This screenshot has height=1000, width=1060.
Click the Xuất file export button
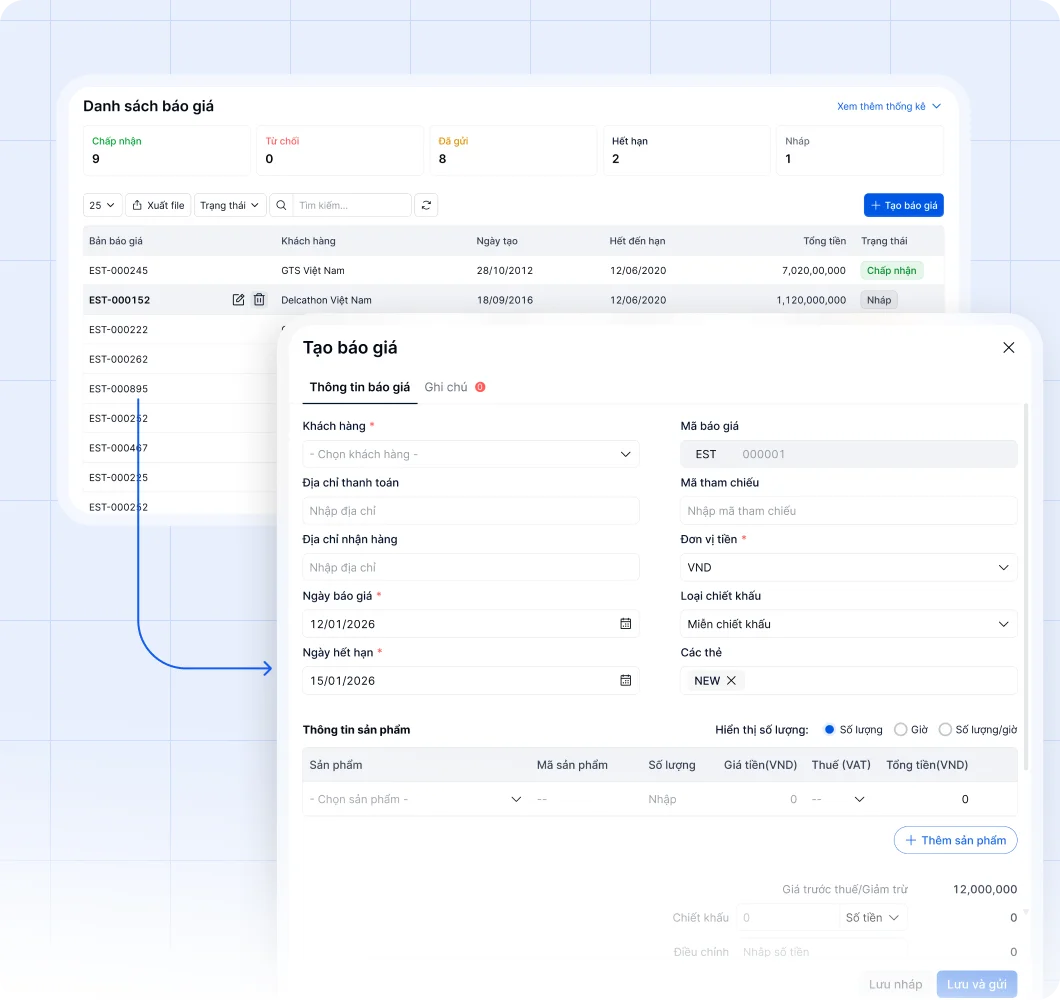158,205
